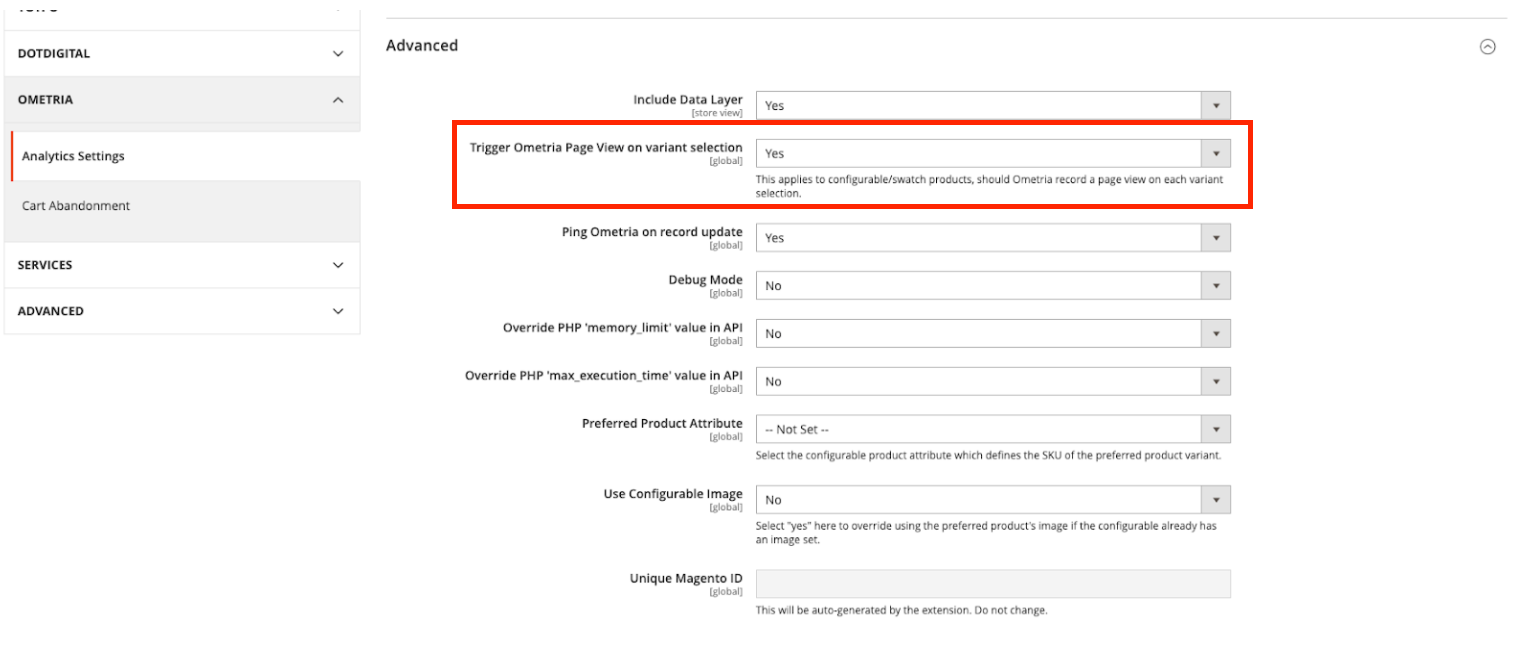Click the 'This will be auto-generated' note
This screenshot has height=652, width=1516.
tap(901, 610)
